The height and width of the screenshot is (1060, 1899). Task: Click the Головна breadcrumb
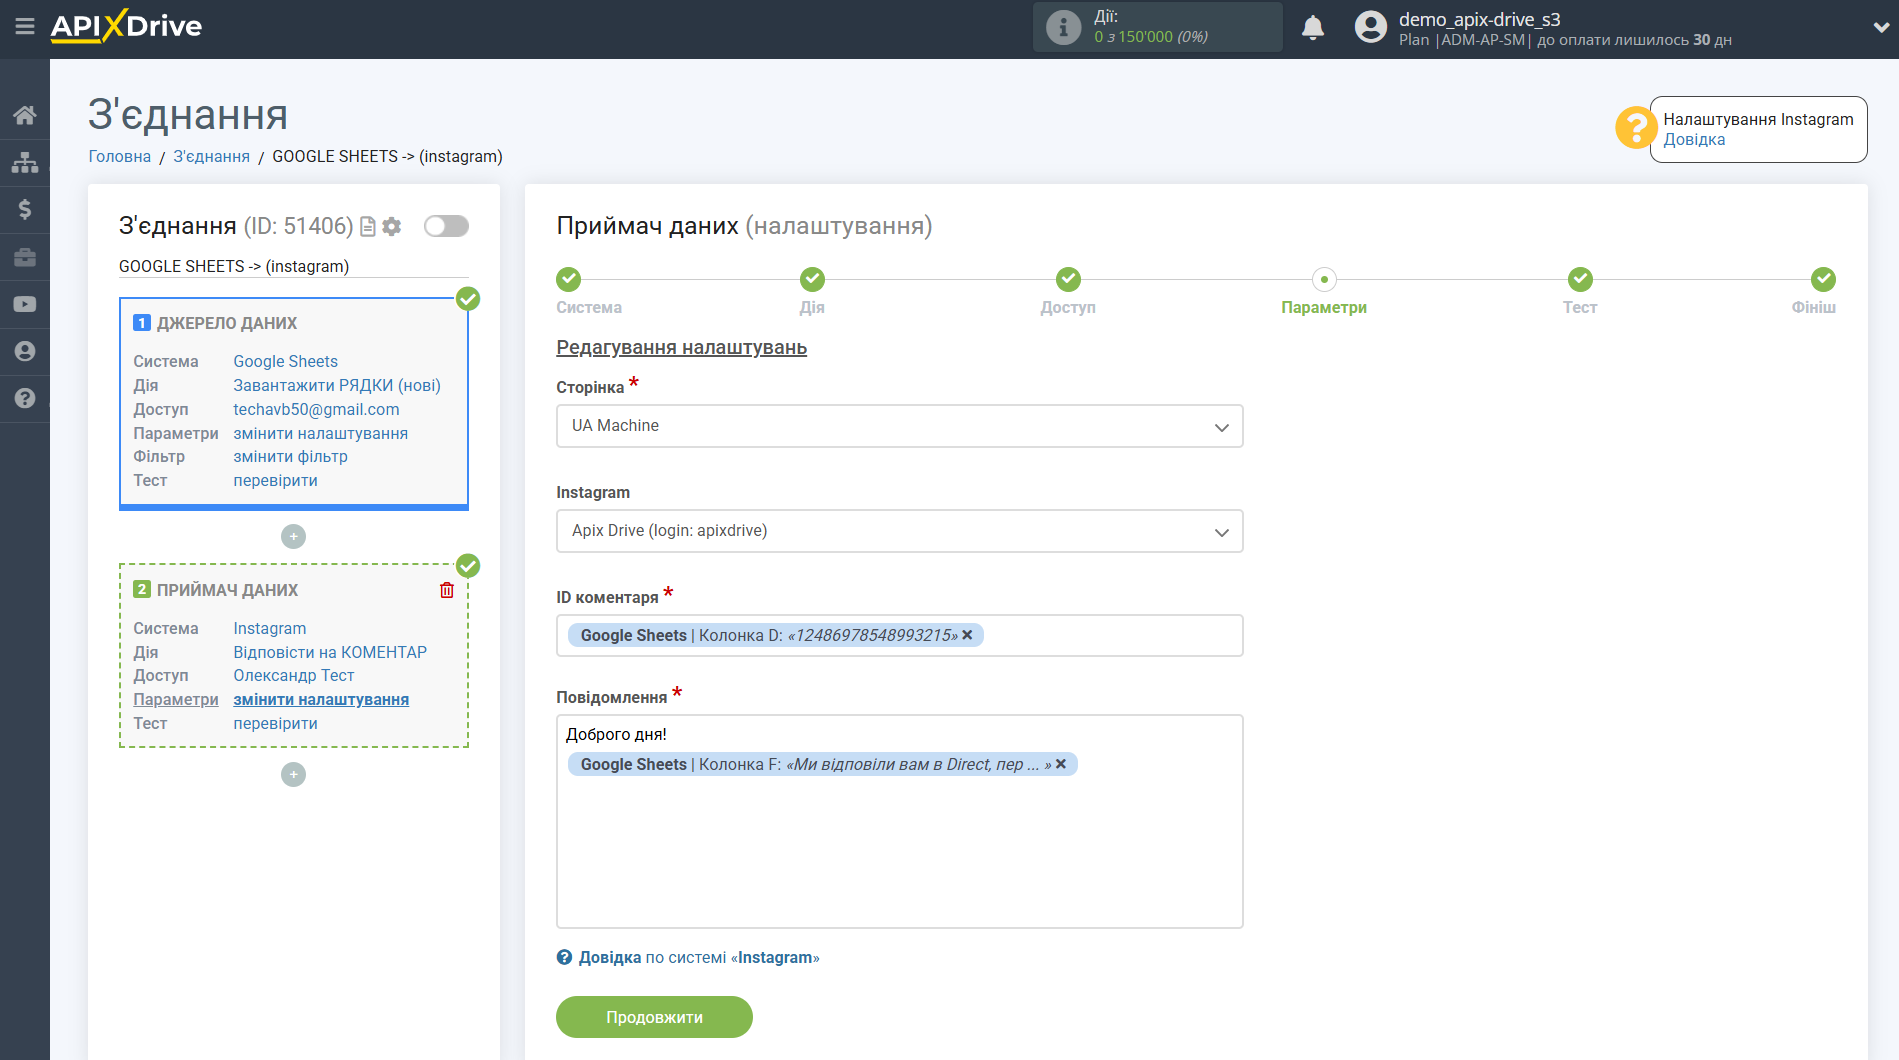[x=120, y=156]
